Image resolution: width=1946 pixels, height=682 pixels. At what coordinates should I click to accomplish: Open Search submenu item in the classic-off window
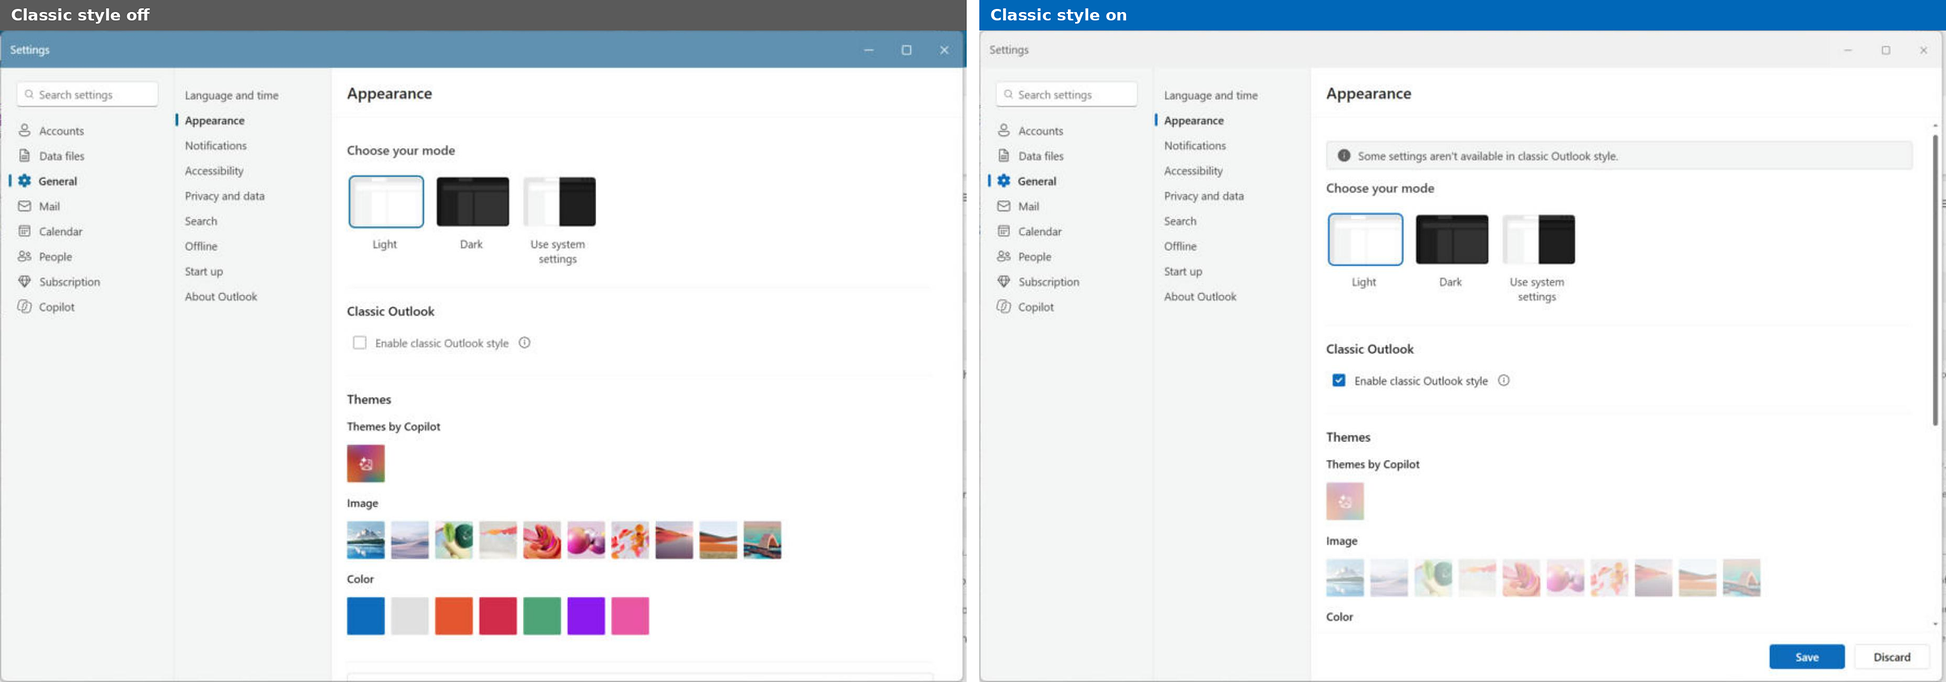point(201,221)
